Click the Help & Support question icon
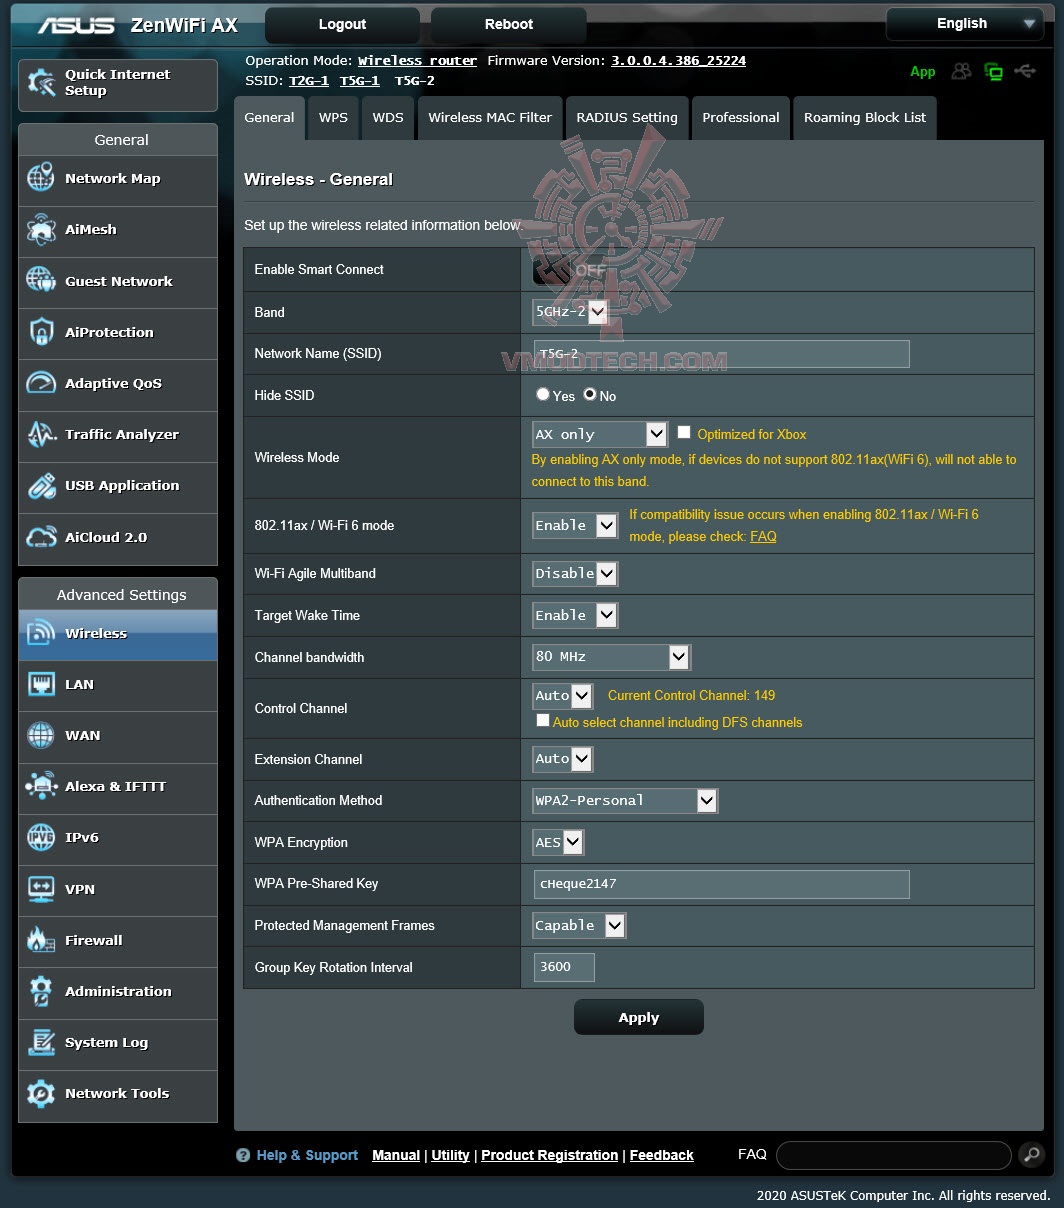The image size is (1064, 1208). coord(243,1155)
